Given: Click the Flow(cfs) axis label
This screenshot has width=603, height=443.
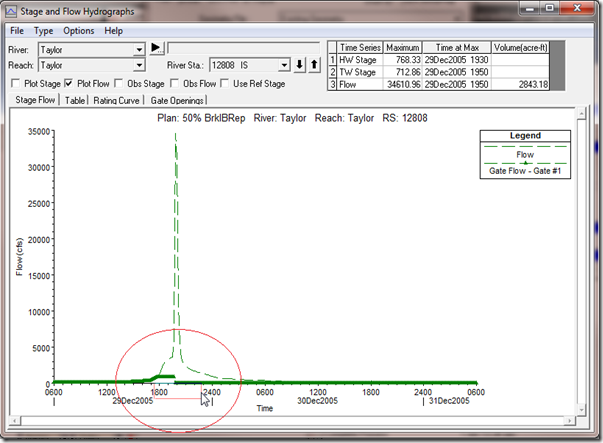Looking at the screenshot, I should tap(19, 256).
